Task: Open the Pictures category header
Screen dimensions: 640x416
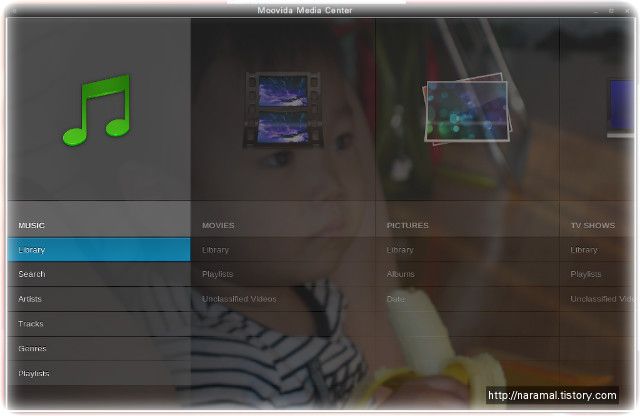Action: click(407, 225)
